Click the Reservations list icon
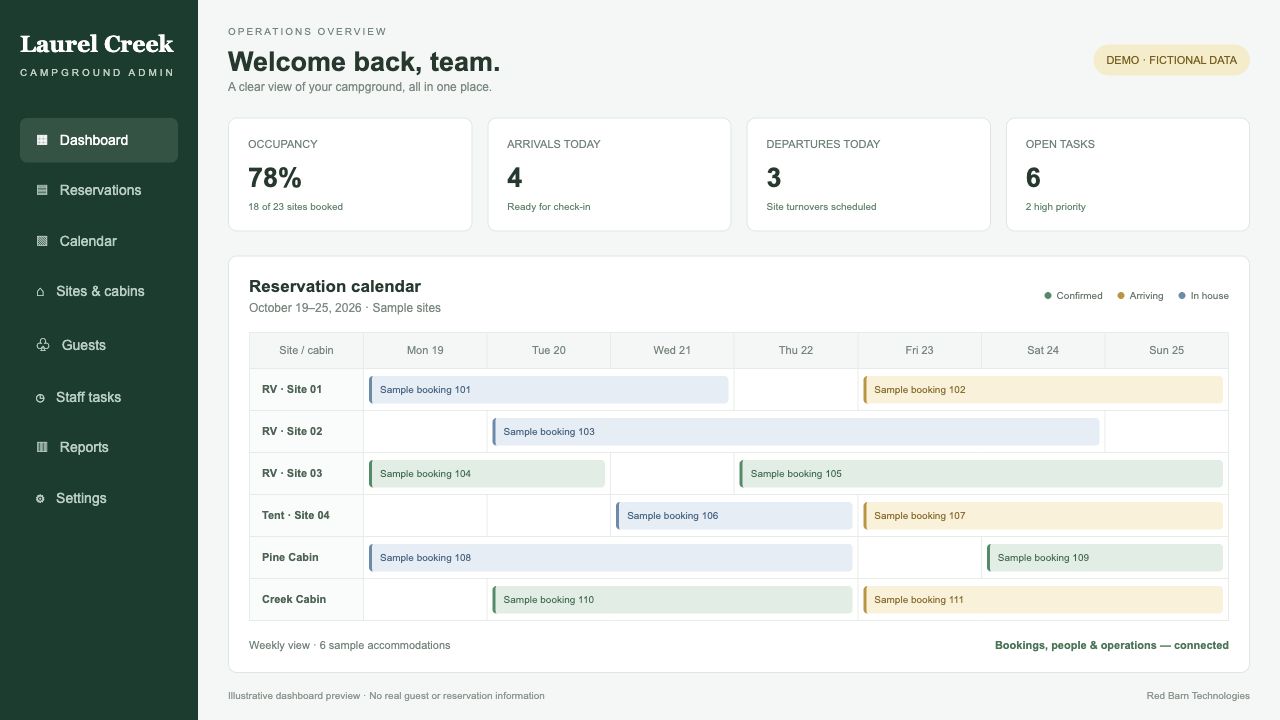Image resolution: width=1280 pixels, height=720 pixels. (42, 190)
